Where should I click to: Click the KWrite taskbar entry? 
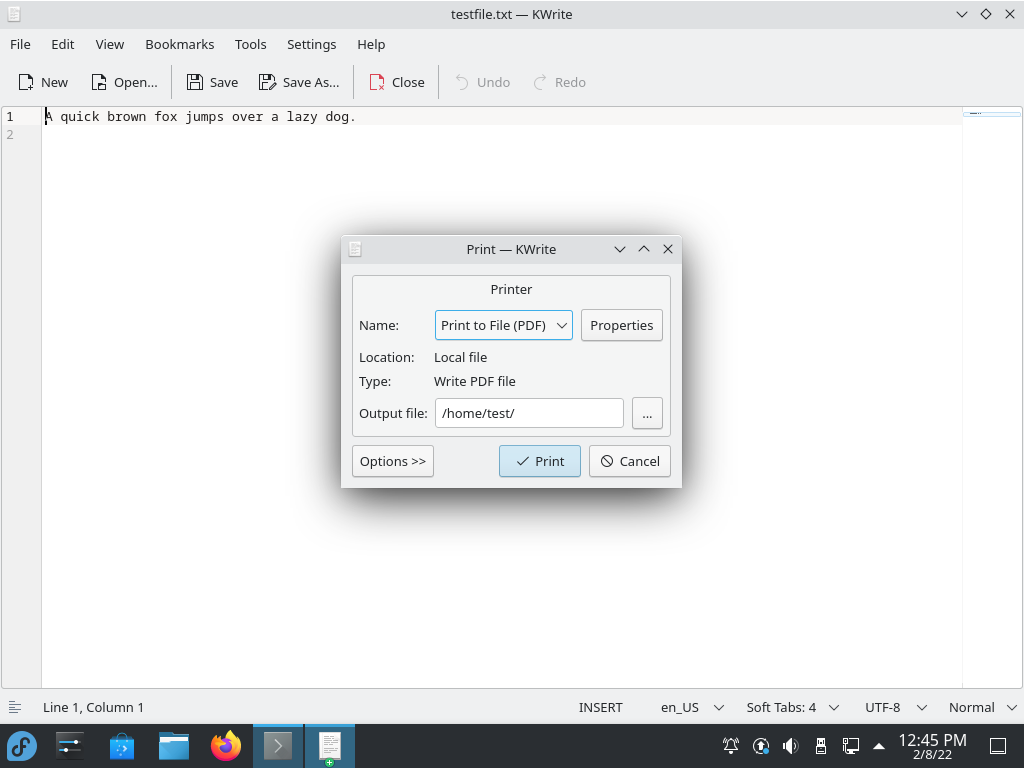(x=330, y=746)
